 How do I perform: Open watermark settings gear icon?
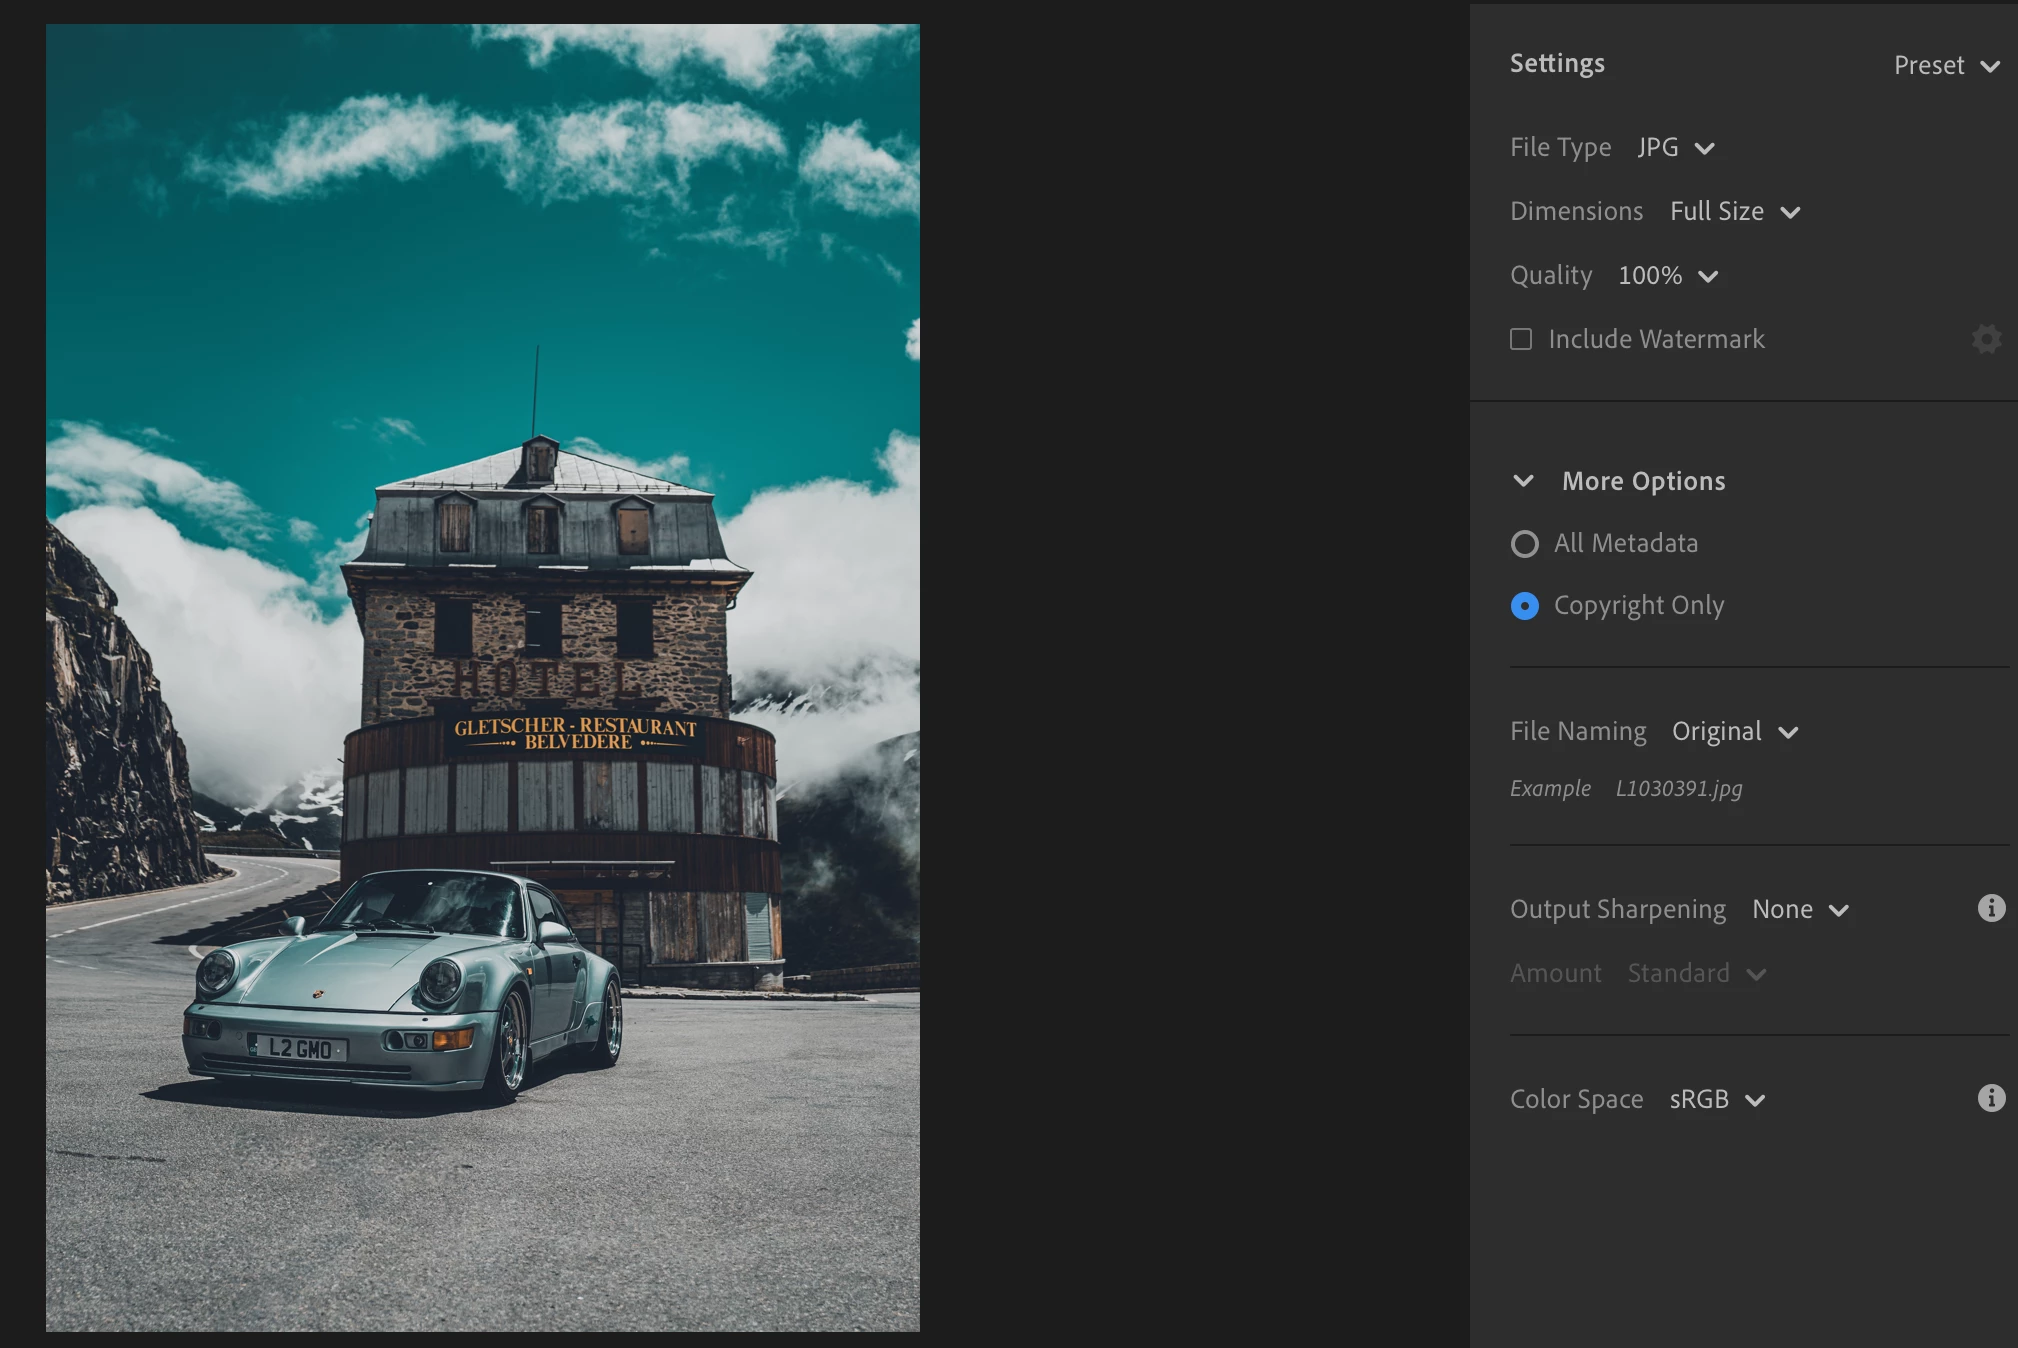pos(1986,339)
